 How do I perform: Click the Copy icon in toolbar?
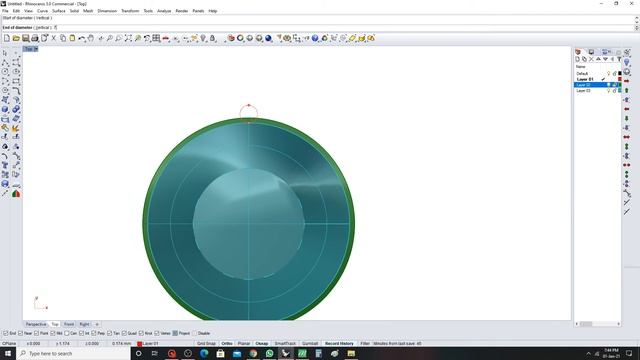coord(63,38)
